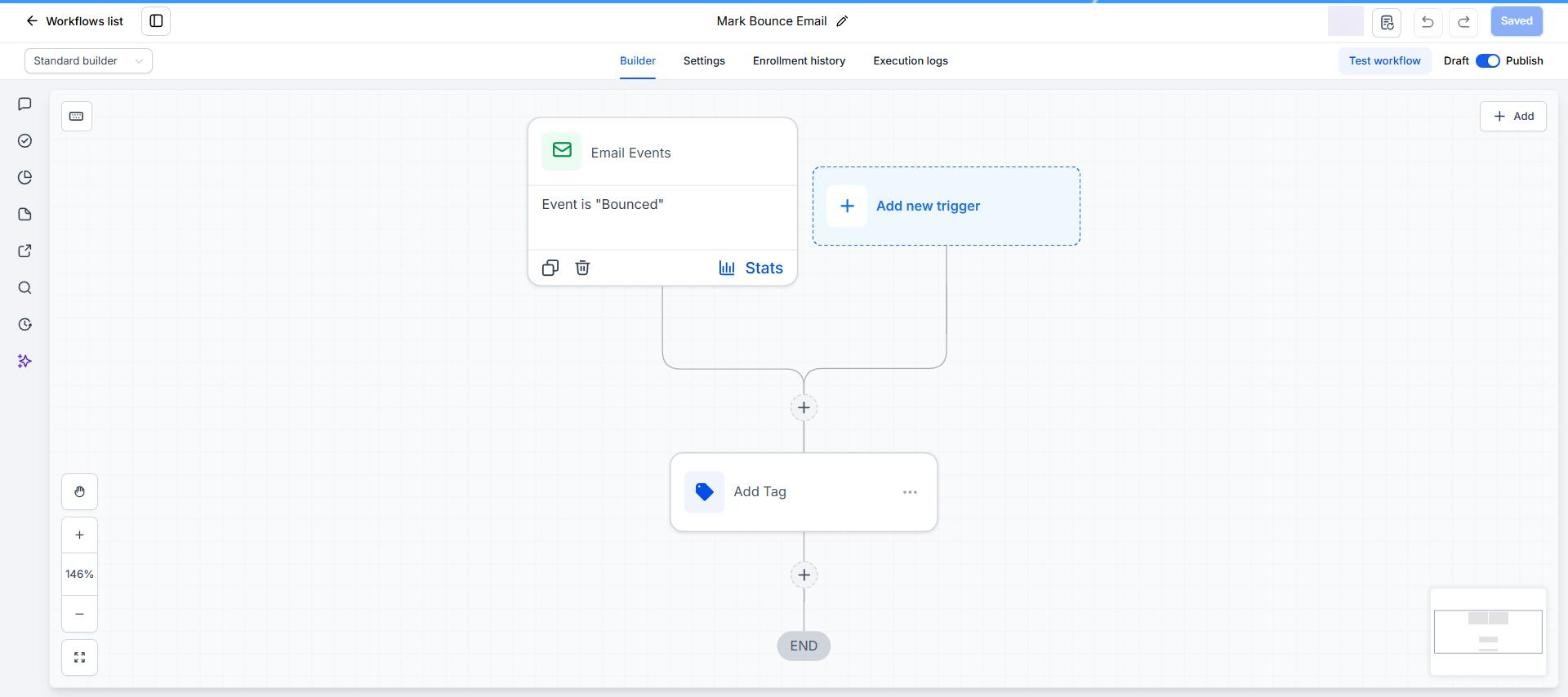Screen dimensions: 1568x697
Task: Open keyboard shortcuts icon on canvas
Action: coord(76,116)
